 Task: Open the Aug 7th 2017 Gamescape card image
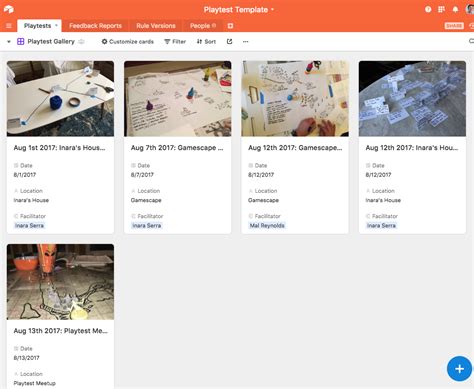(x=178, y=99)
